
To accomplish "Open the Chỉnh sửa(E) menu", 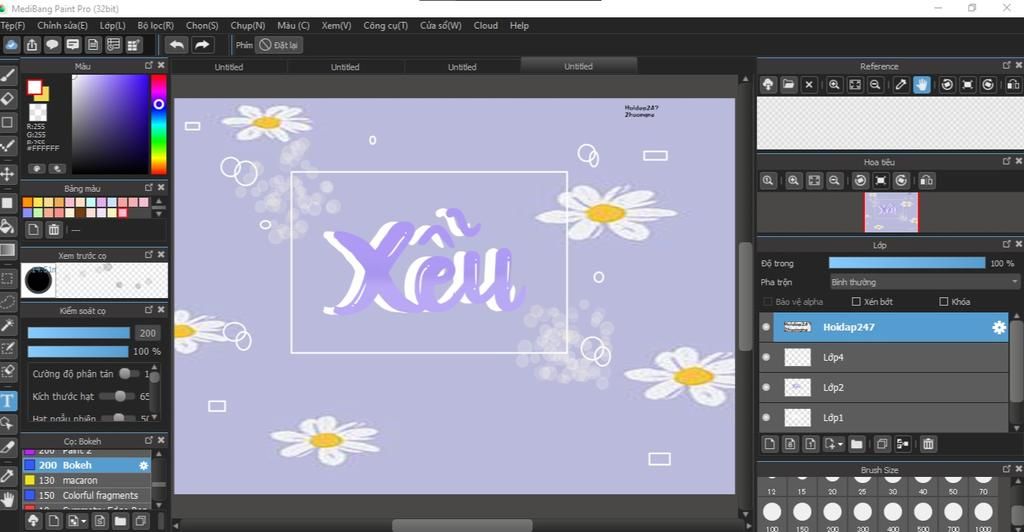I will click(x=62, y=25).
